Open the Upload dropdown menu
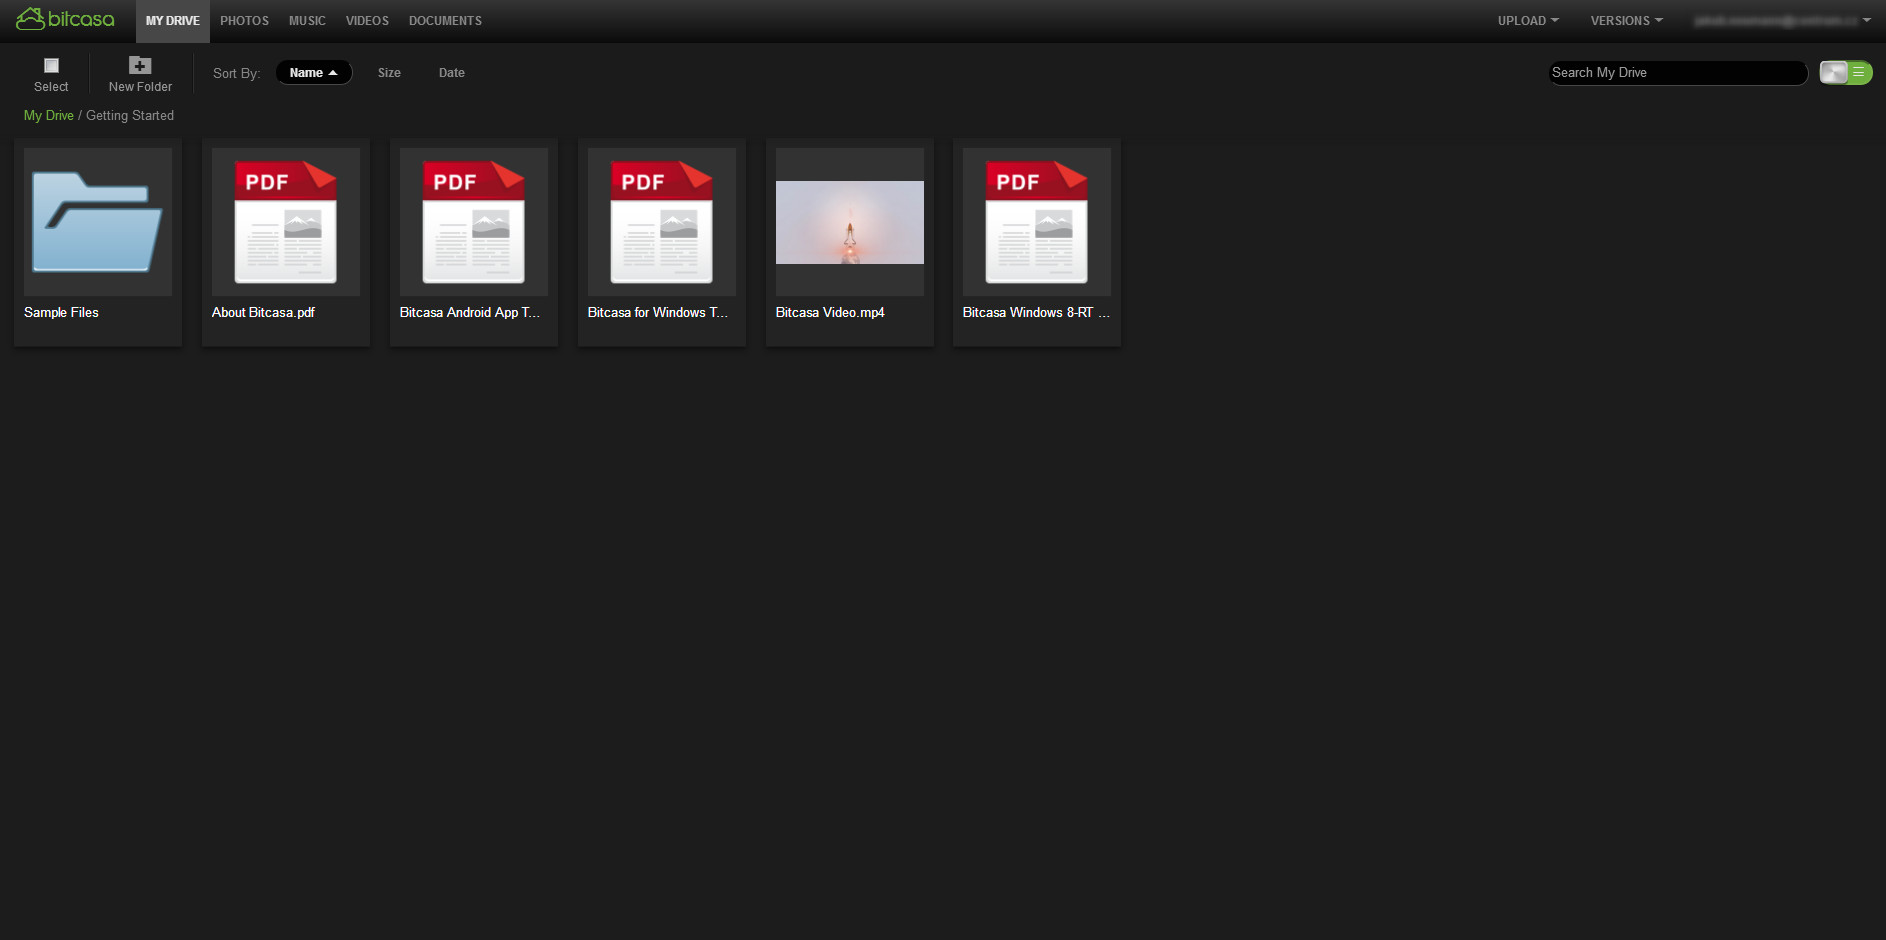The image size is (1886, 940). click(x=1528, y=21)
